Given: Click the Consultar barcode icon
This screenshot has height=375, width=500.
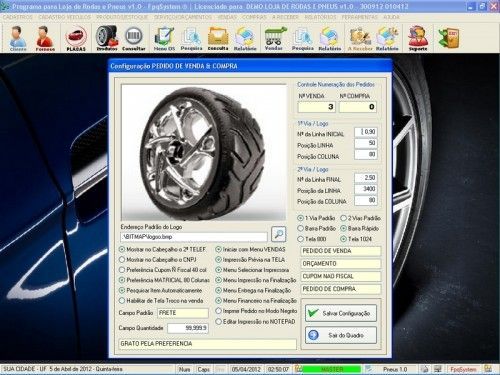Looking at the screenshot, I should 134,38.
